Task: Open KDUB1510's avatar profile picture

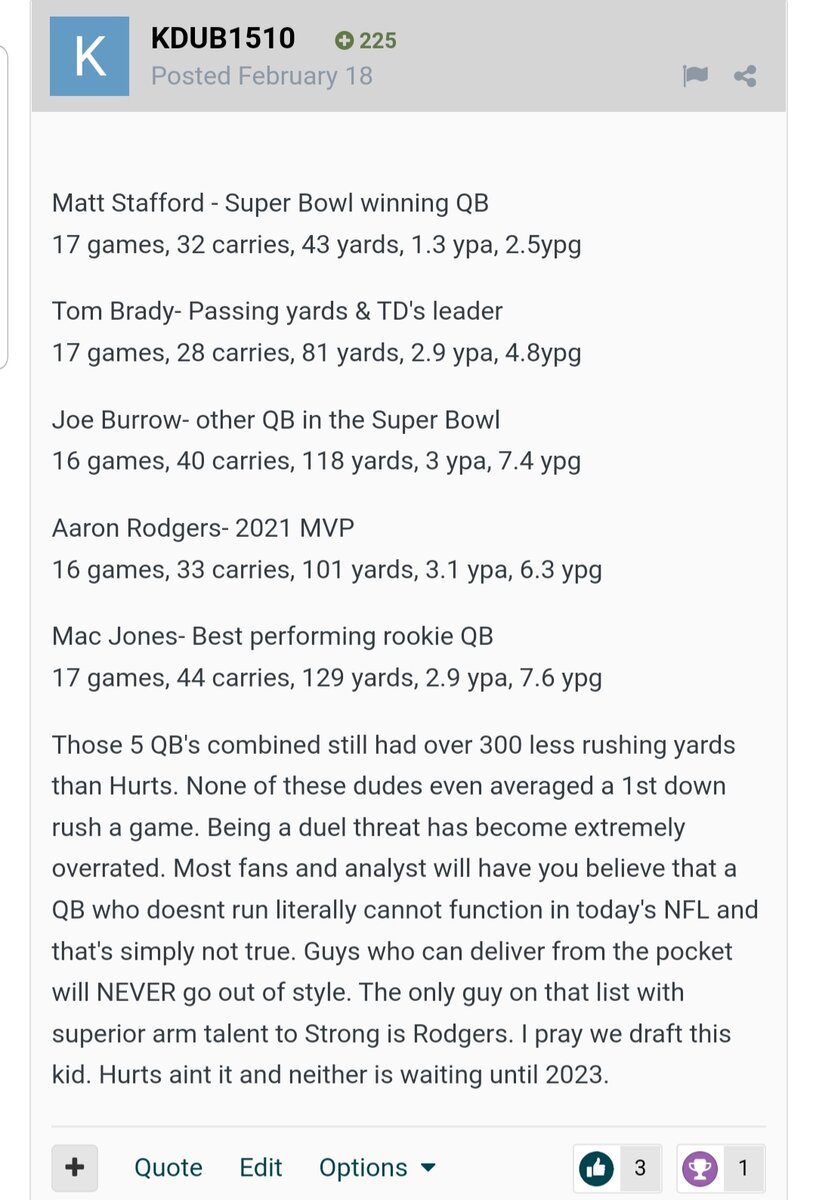Action: point(90,57)
